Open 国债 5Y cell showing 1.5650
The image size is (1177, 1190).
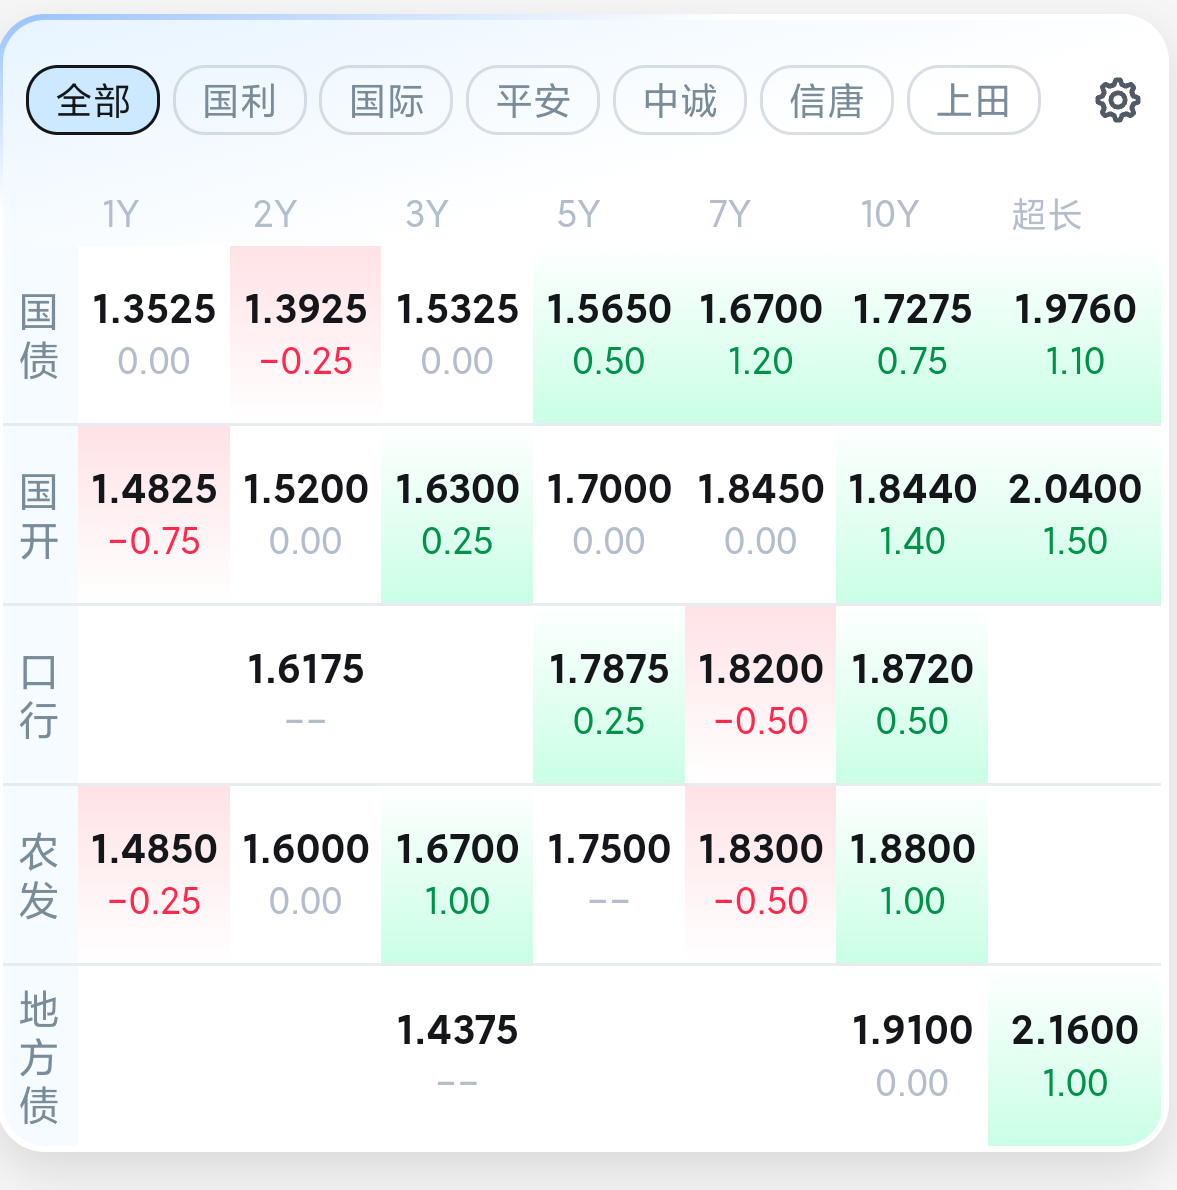[x=609, y=334]
